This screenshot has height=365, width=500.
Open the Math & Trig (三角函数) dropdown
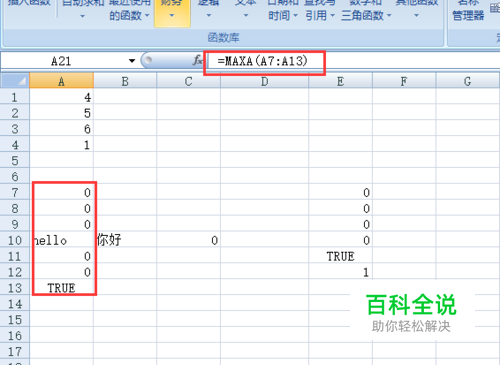tap(366, 16)
